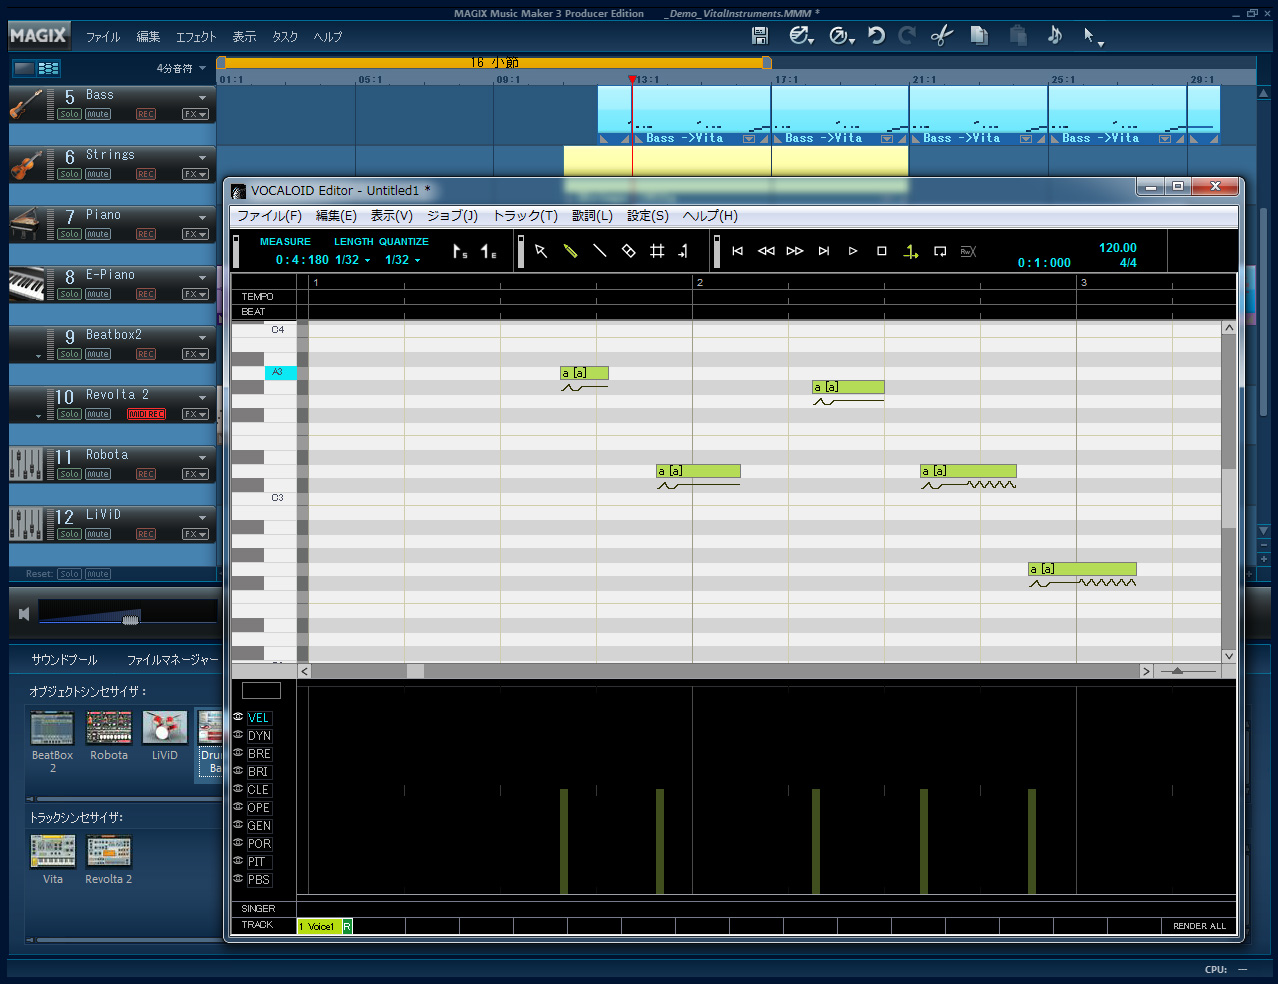The width and height of the screenshot is (1278, 984).
Task: Select the eraser tool in VOCALOID Editor
Action: [x=628, y=251]
